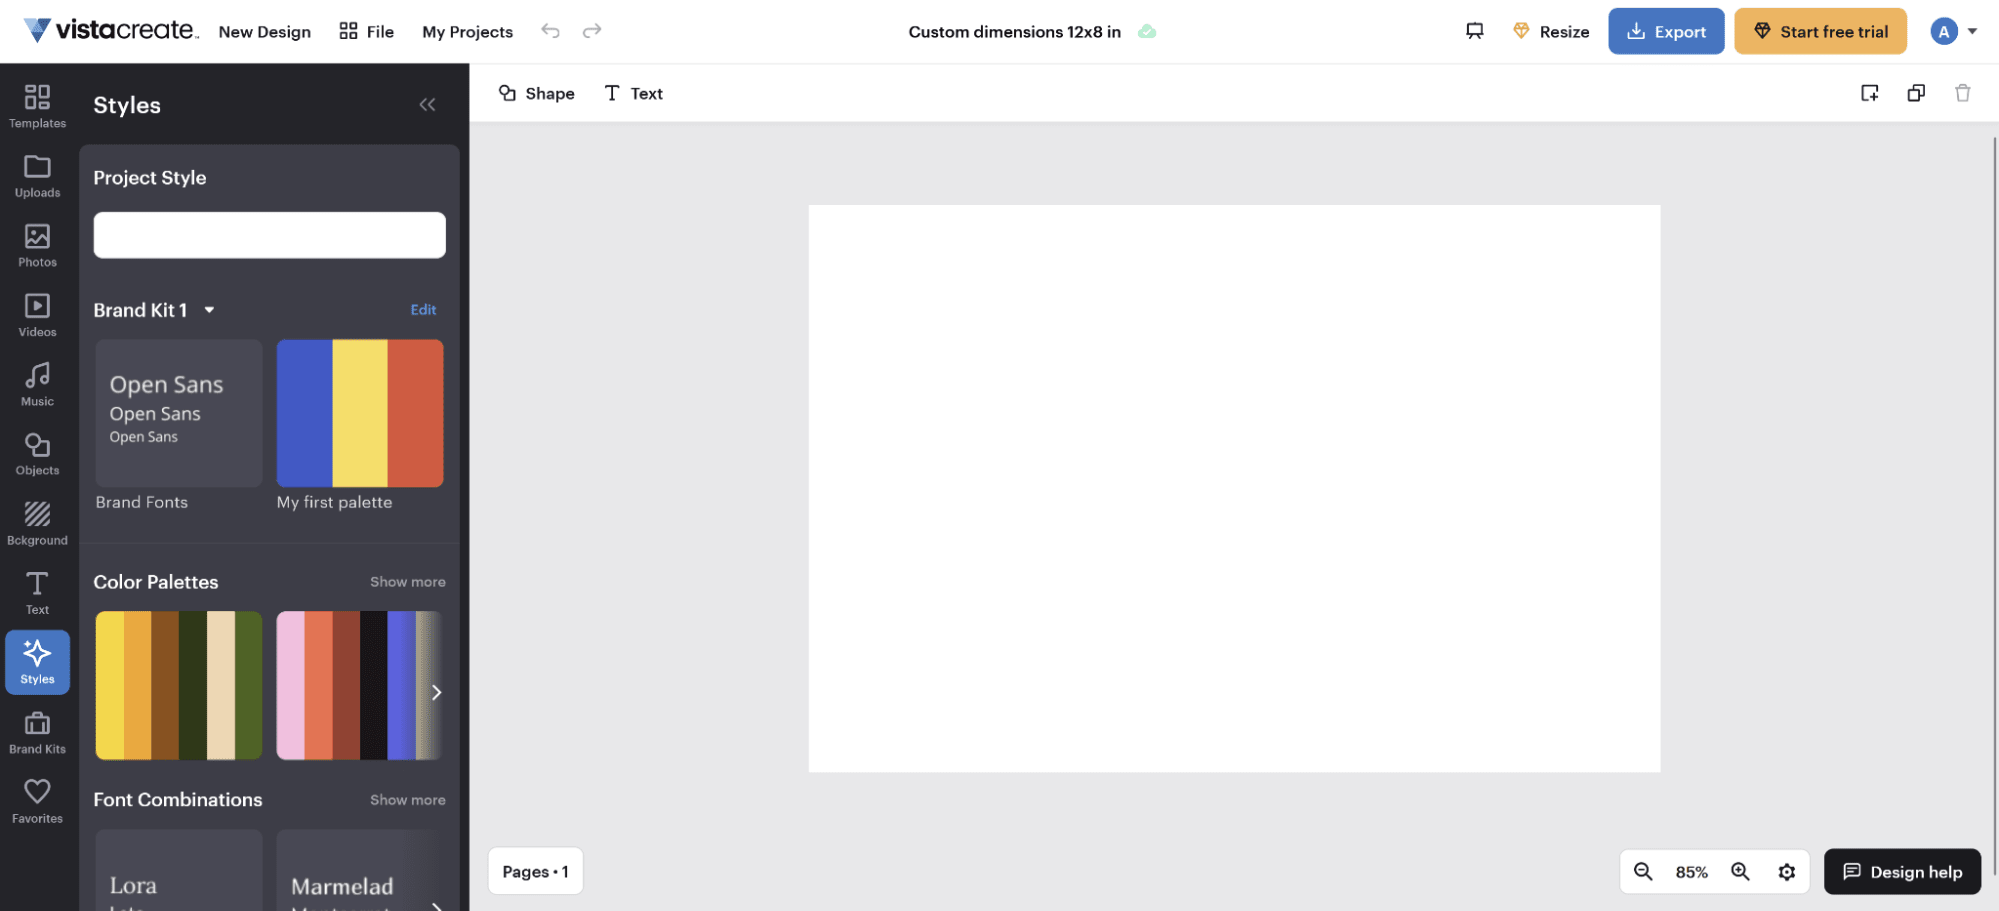Show next font combinations arrow
The height and width of the screenshot is (911, 1999).
tap(436, 905)
